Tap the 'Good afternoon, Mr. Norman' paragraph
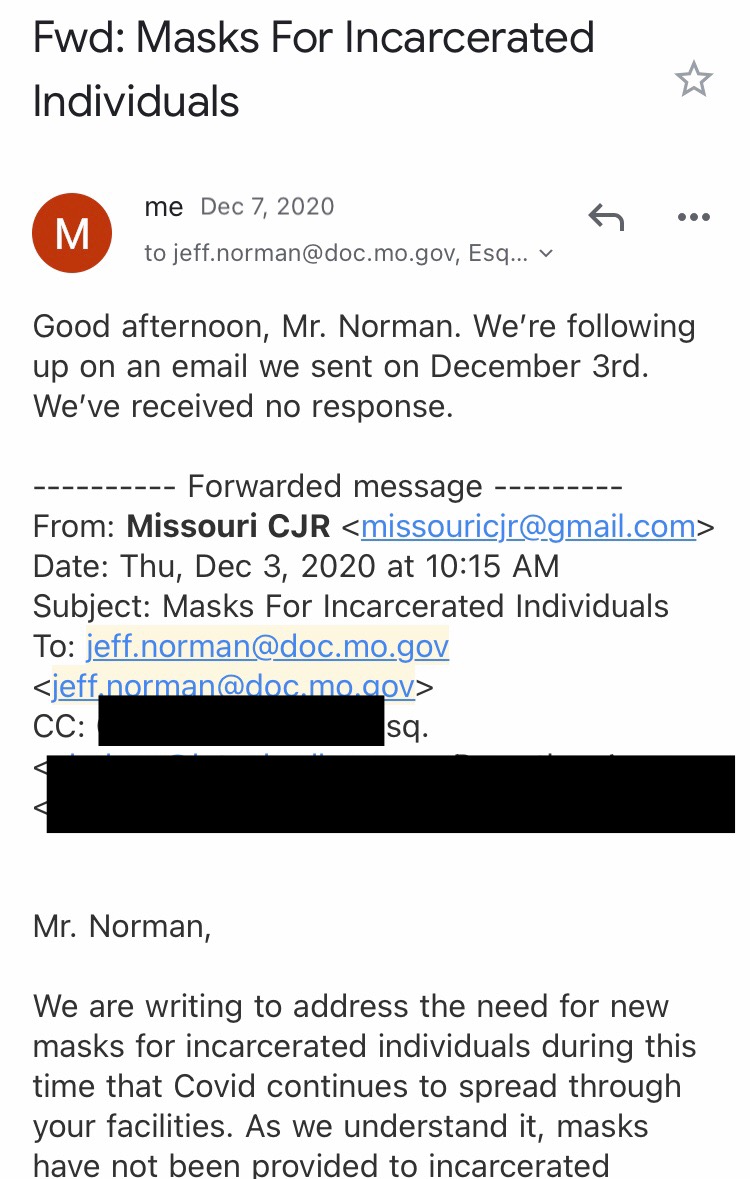The image size is (750, 1179). pos(364,366)
